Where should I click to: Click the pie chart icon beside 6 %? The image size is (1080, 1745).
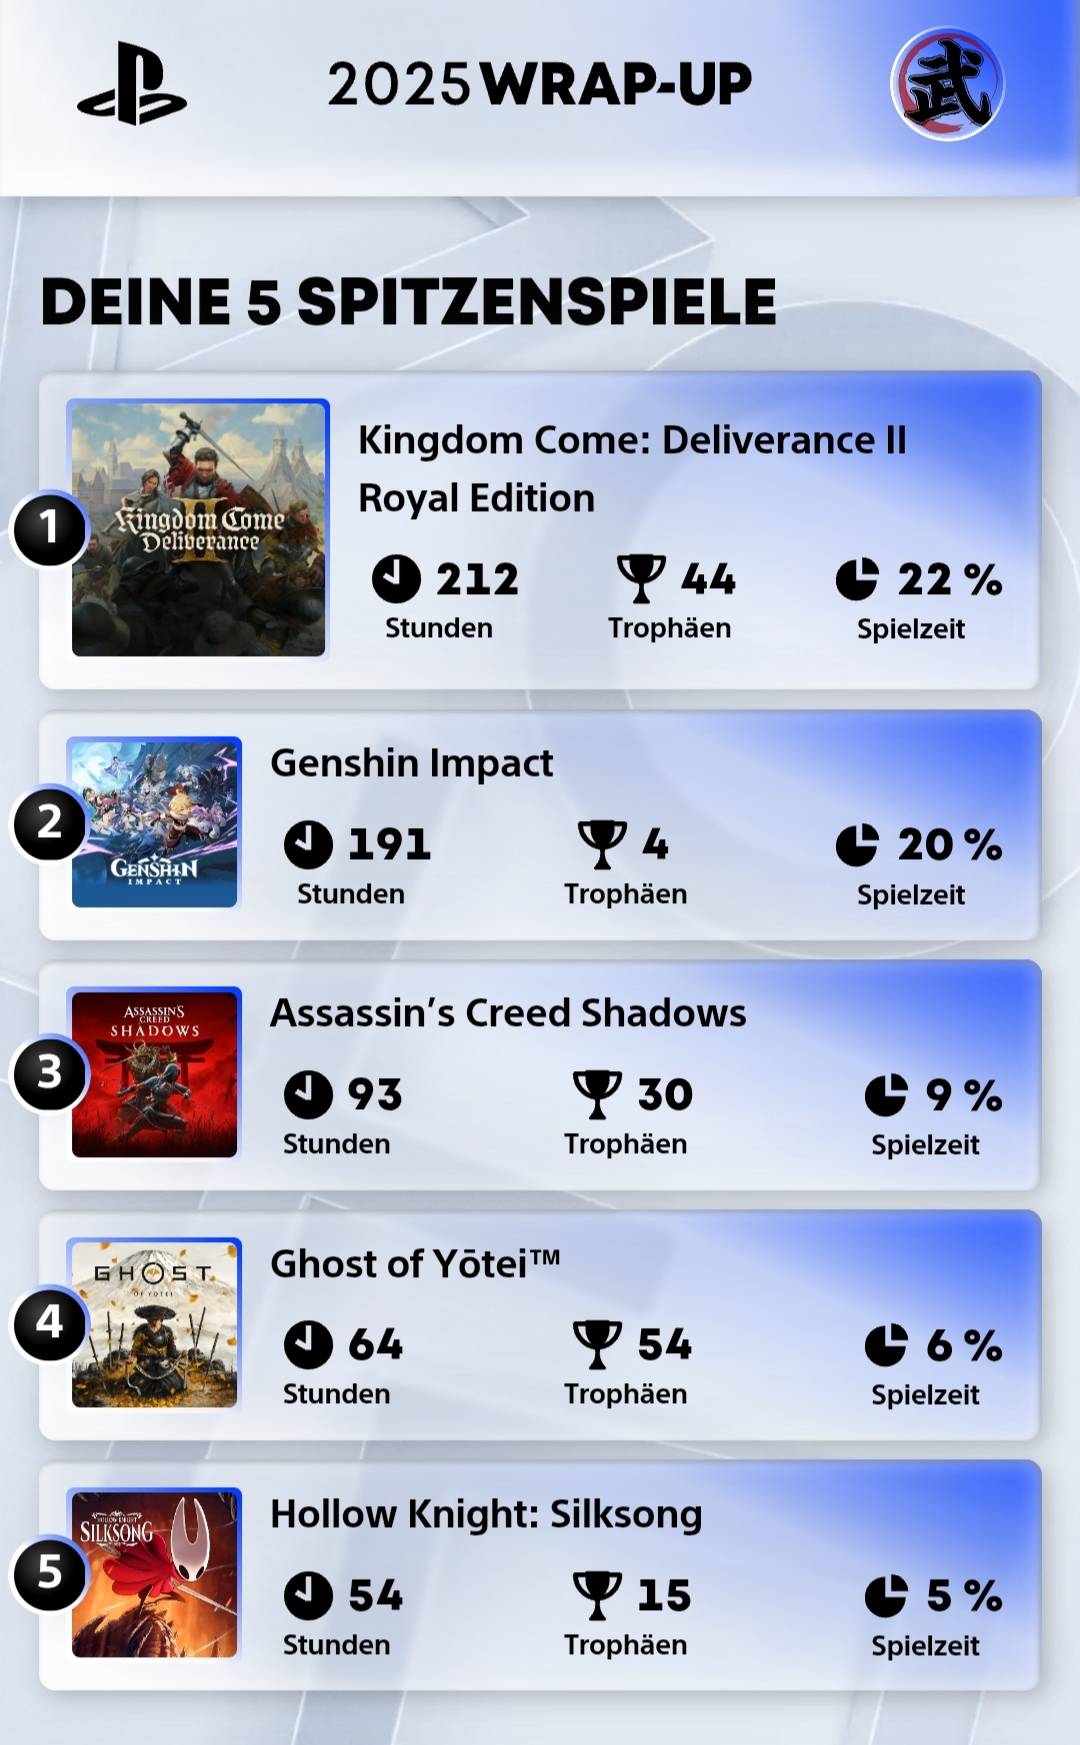[886, 1345]
